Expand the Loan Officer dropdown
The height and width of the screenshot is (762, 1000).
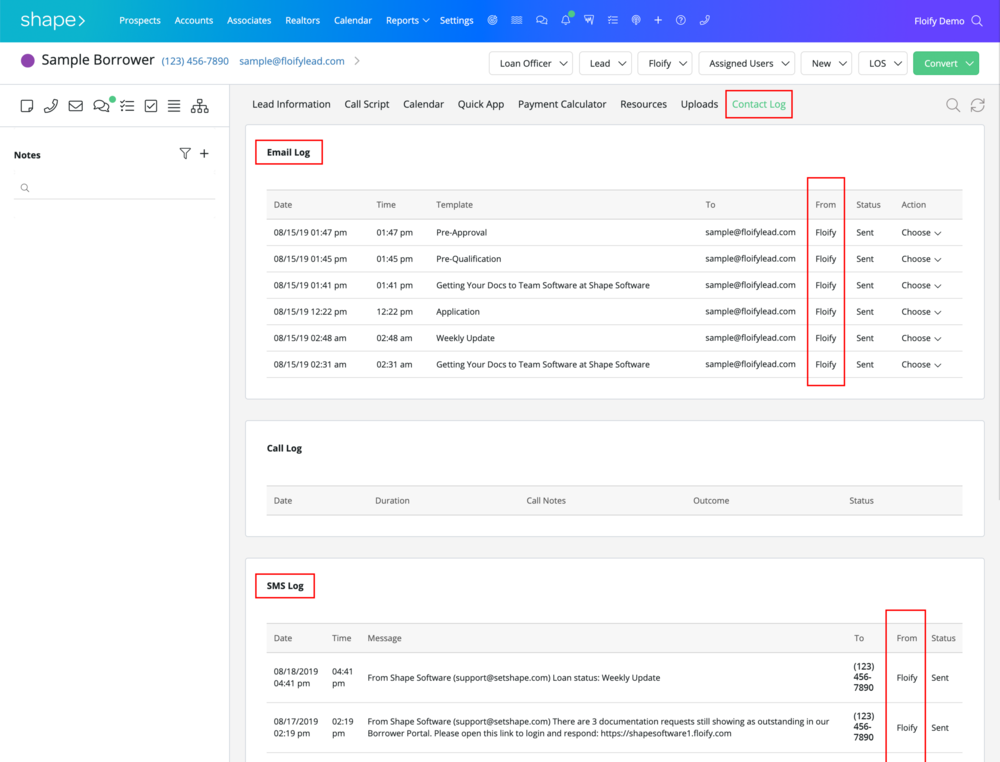coord(531,63)
